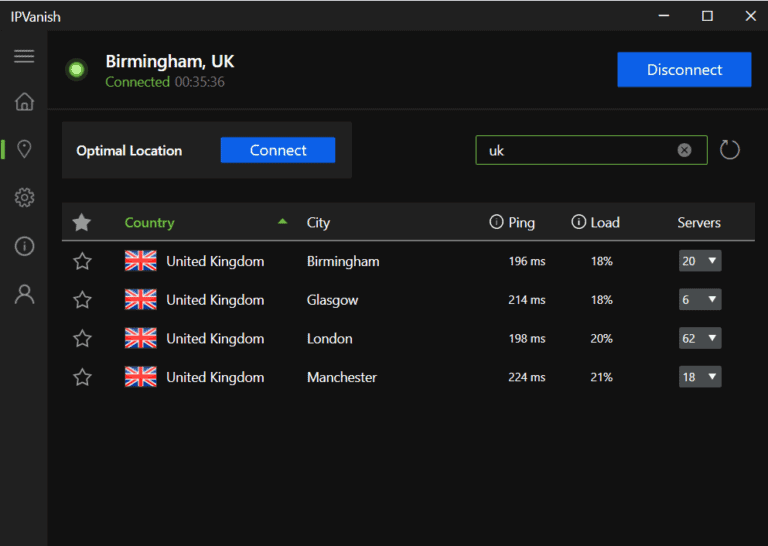Open the Info icon in the sidebar
Screen dimensions: 768x546
[x=24, y=246]
